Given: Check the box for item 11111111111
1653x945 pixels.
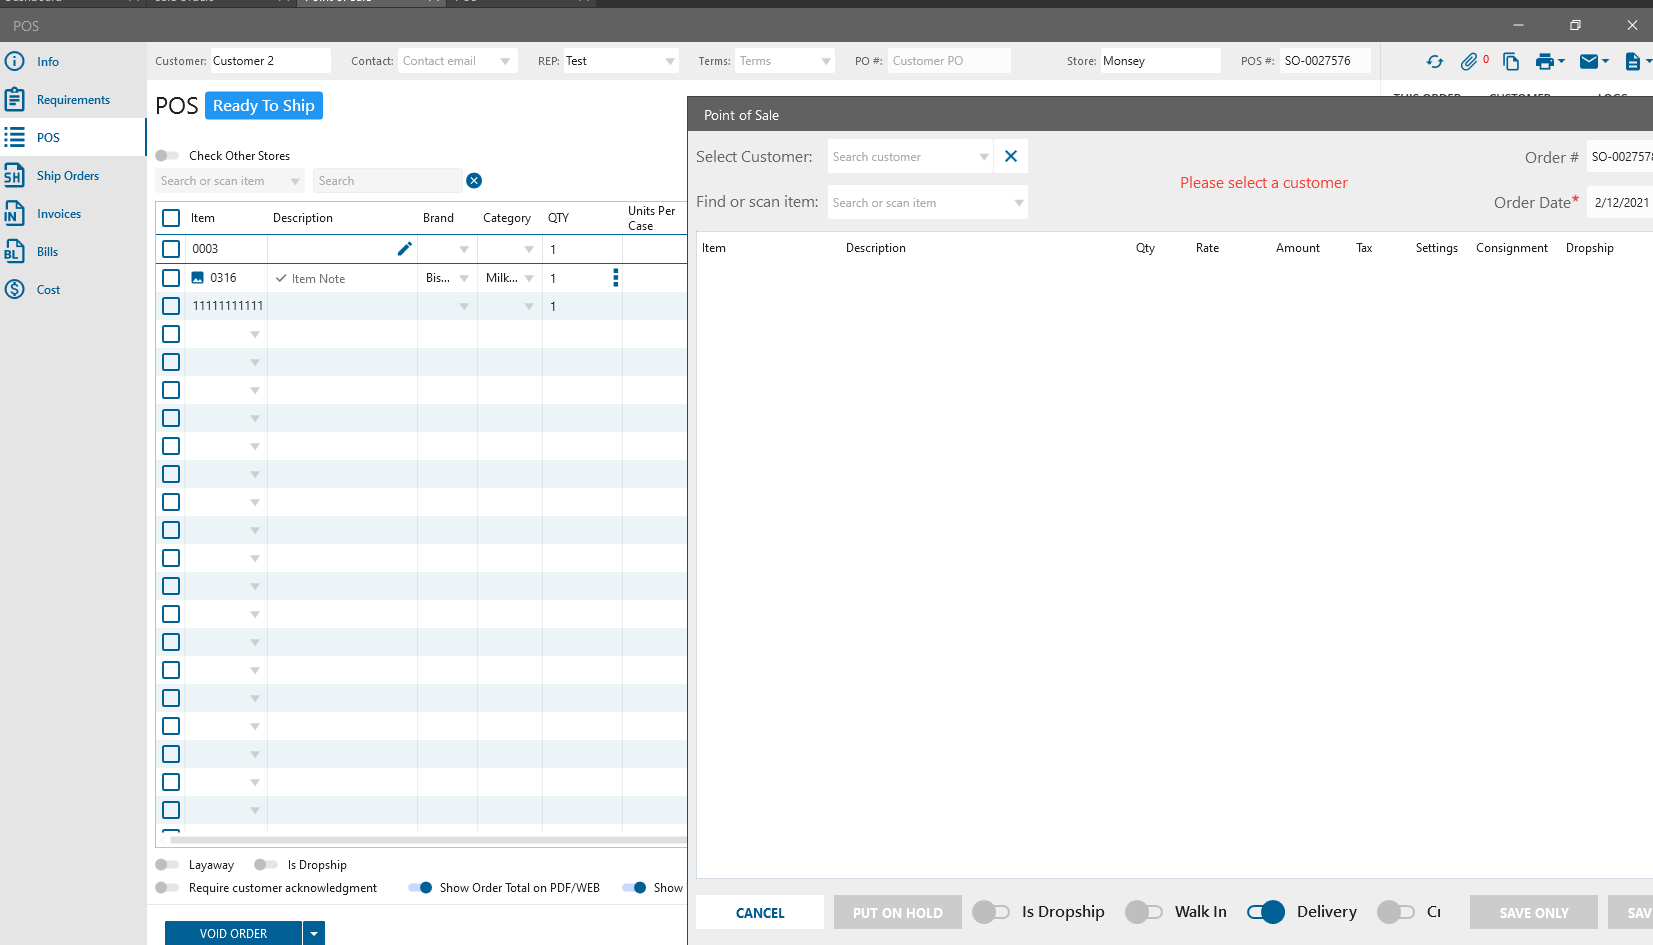Looking at the screenshot, I should [171, 306].
